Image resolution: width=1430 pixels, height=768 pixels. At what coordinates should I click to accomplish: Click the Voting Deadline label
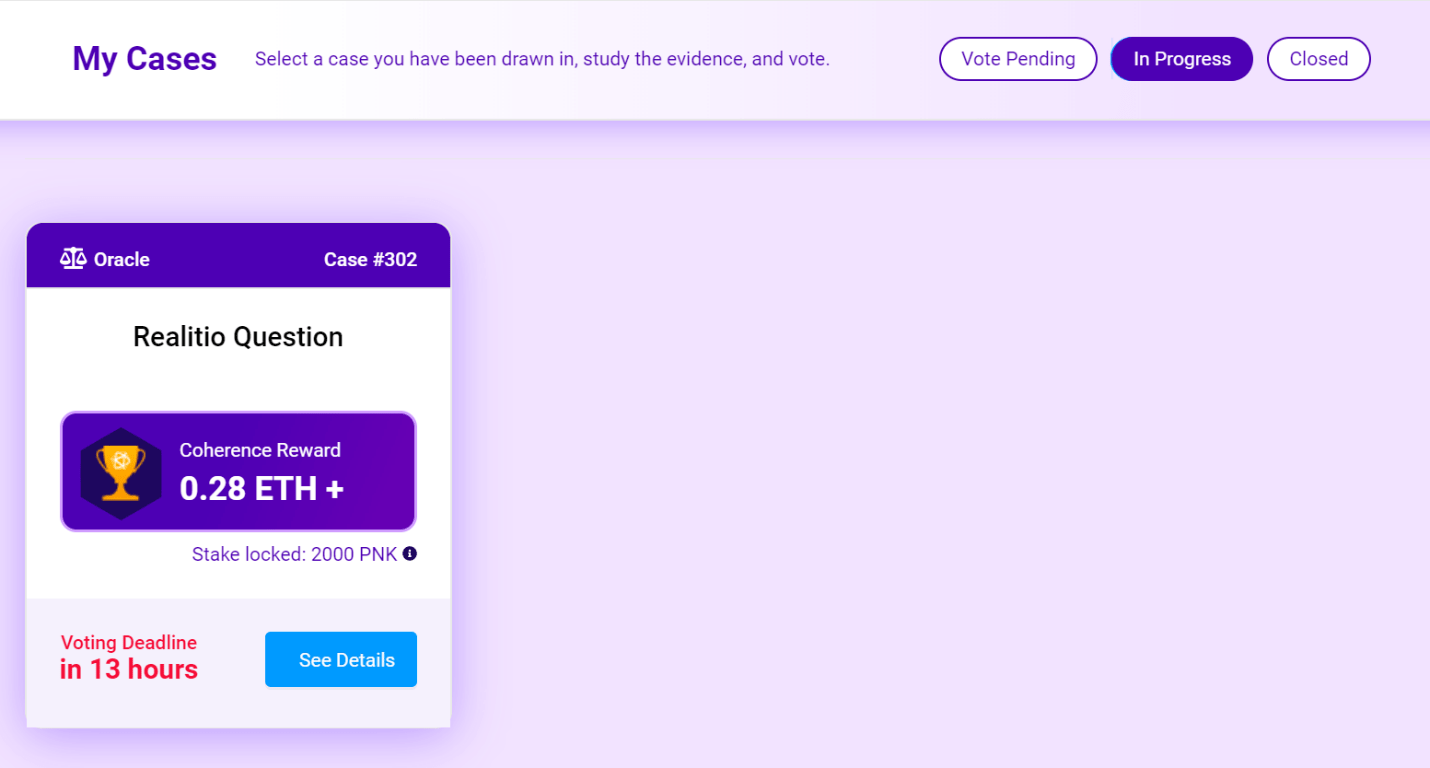click(x=128, y=642)
